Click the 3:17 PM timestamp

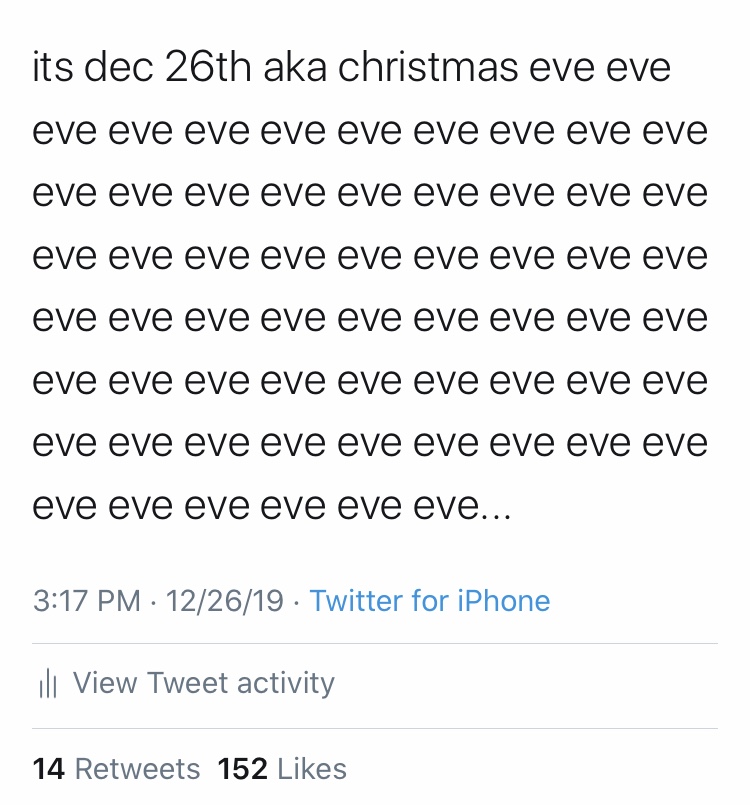pyautogui.click(x=87, y=600)
